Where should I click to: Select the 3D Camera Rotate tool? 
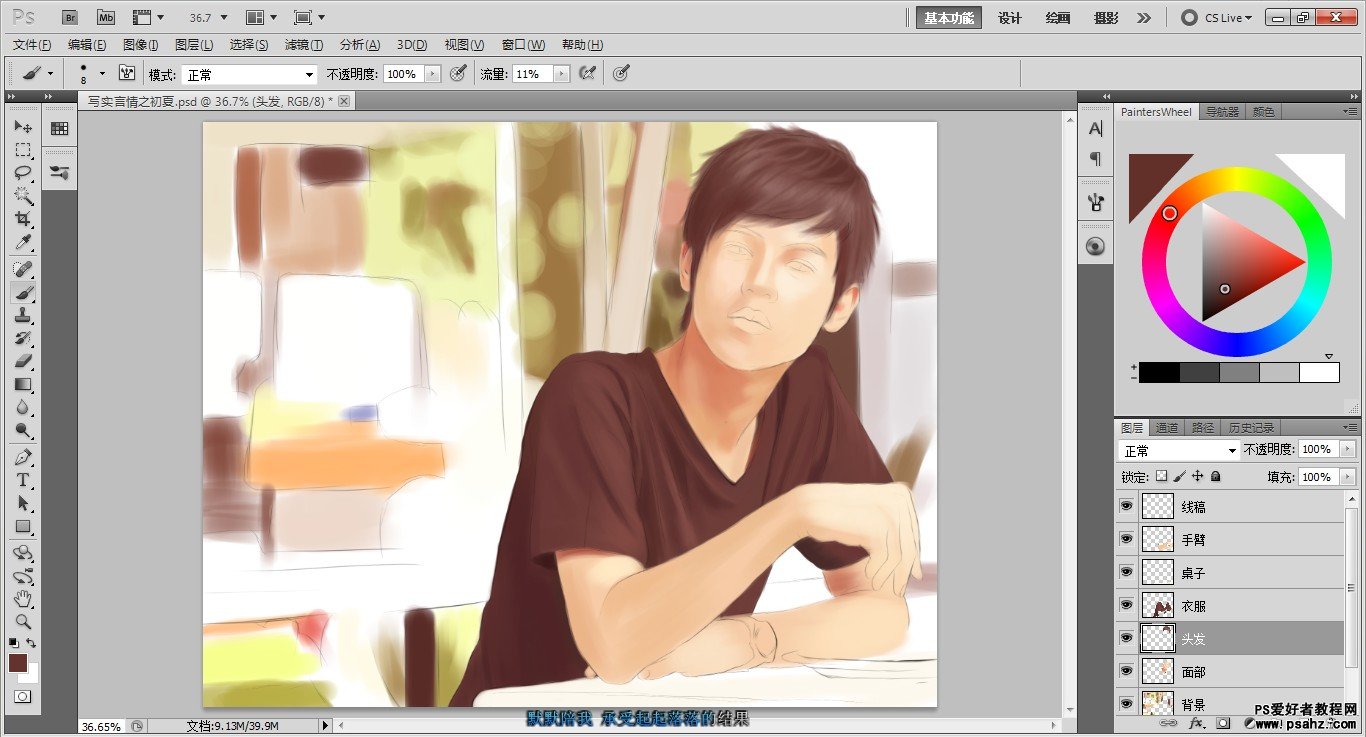23,576
